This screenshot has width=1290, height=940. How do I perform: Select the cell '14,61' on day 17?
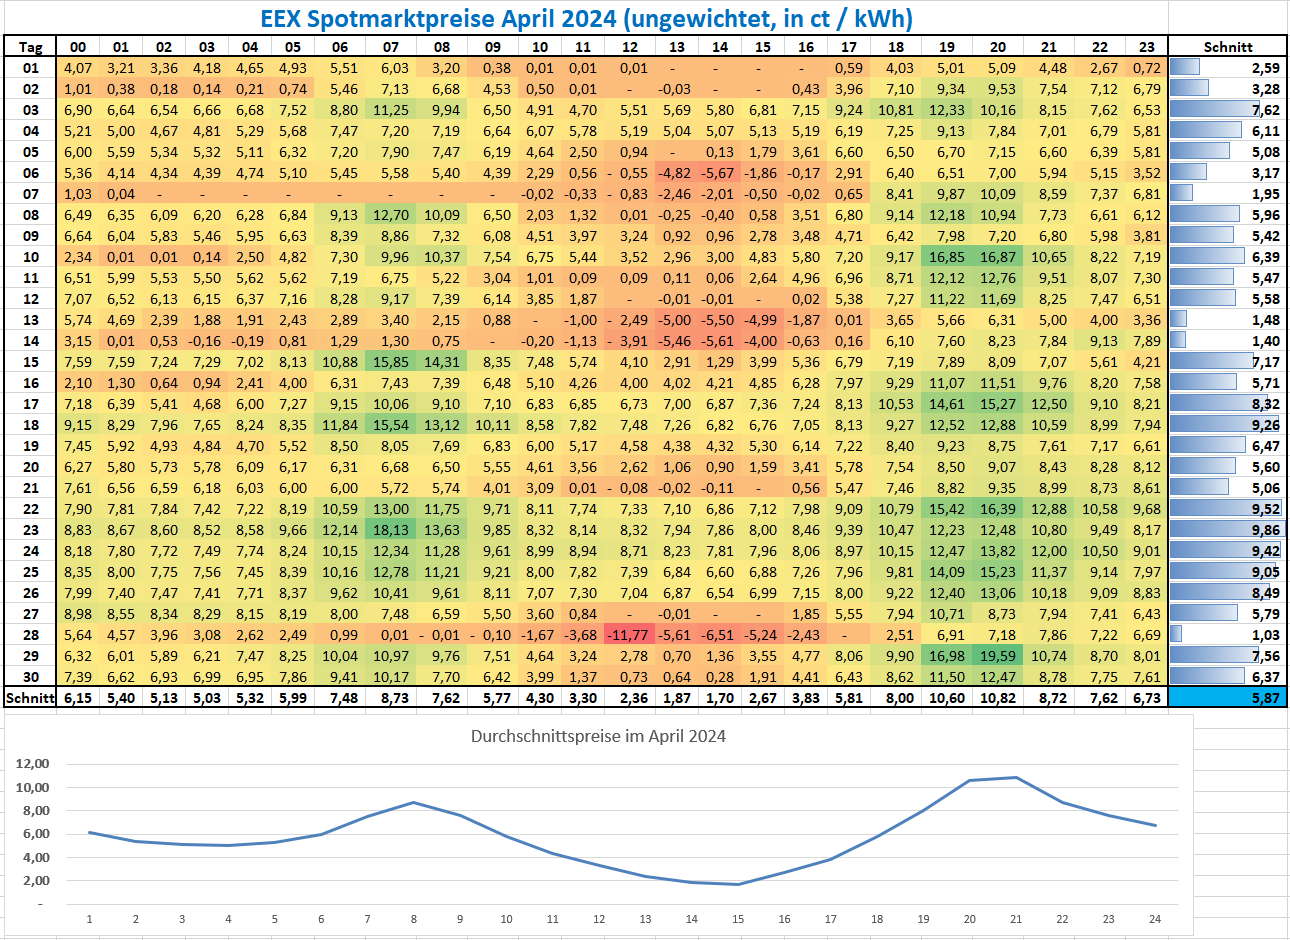(947, 404)
